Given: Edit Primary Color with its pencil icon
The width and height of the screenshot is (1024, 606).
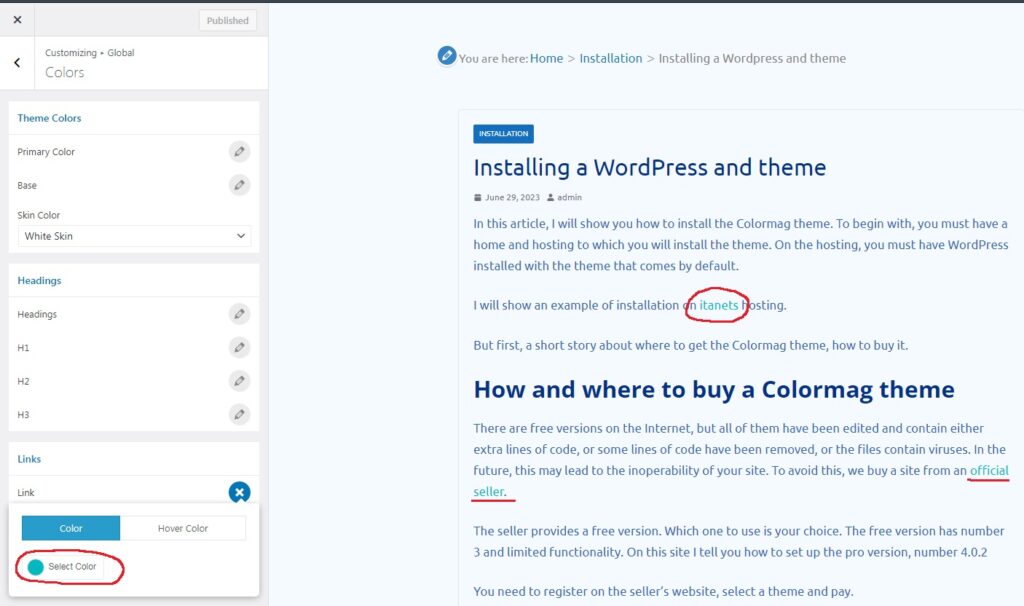Looking at the screenshot, I should (240, 152).
